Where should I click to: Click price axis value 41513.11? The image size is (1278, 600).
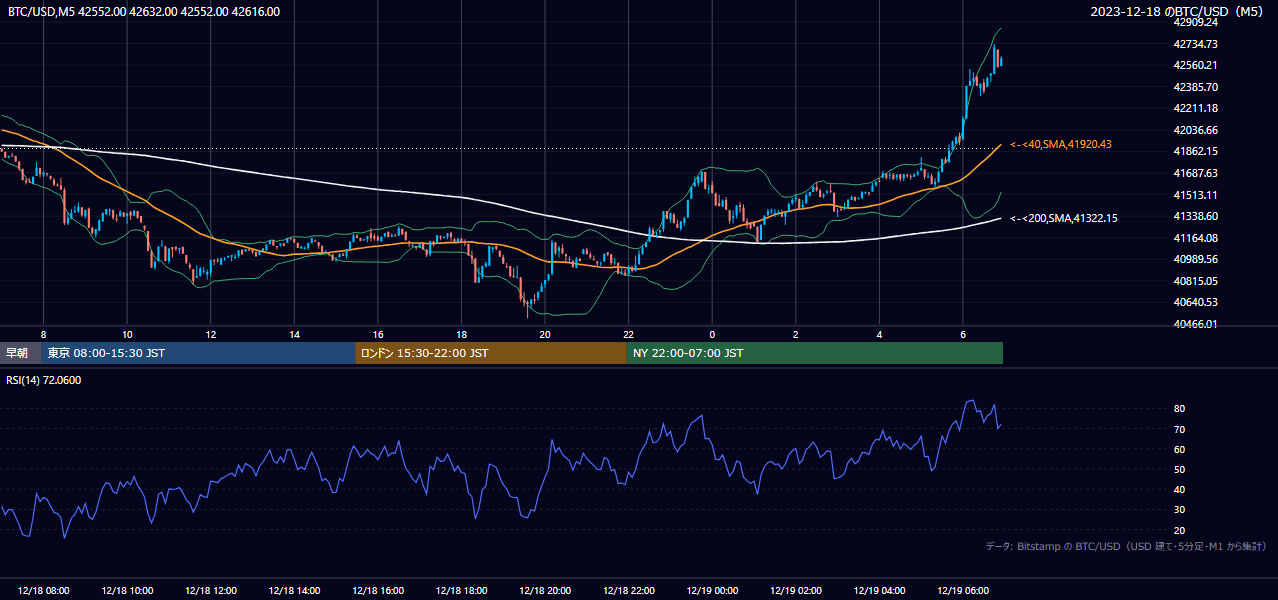pyautogui.click(x=1196, y=195)
